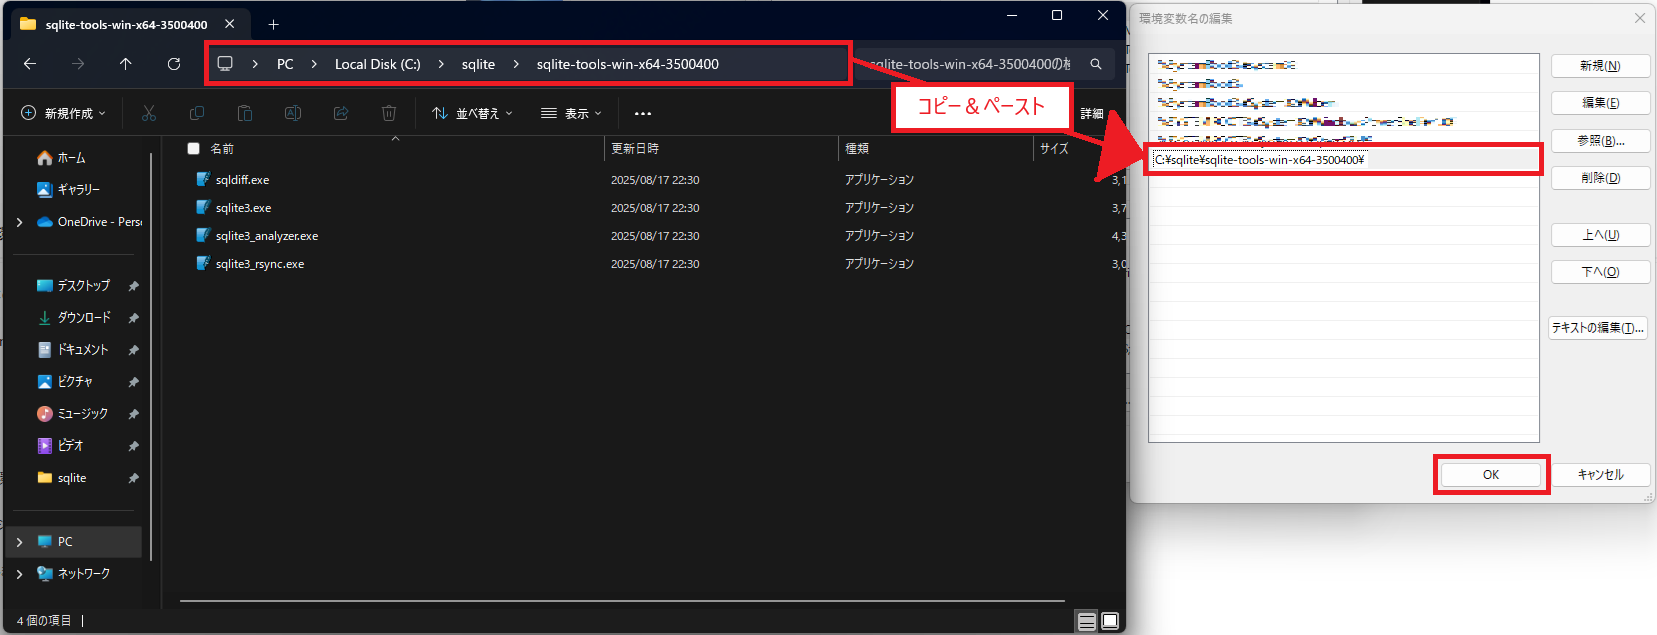Click 削除(D) button in dialog
Screen dimensions: 1657x635
click(x=1600, y=178)
